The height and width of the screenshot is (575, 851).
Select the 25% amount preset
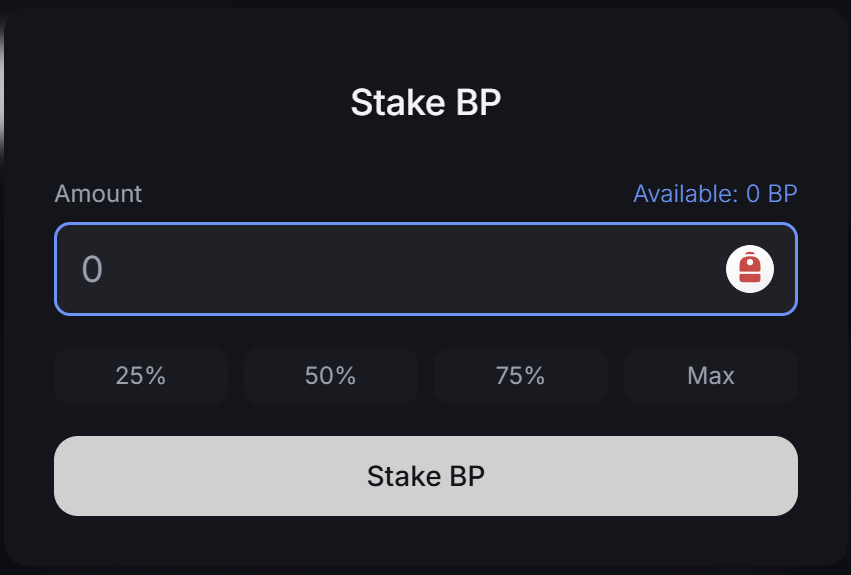tap(141, 376)
